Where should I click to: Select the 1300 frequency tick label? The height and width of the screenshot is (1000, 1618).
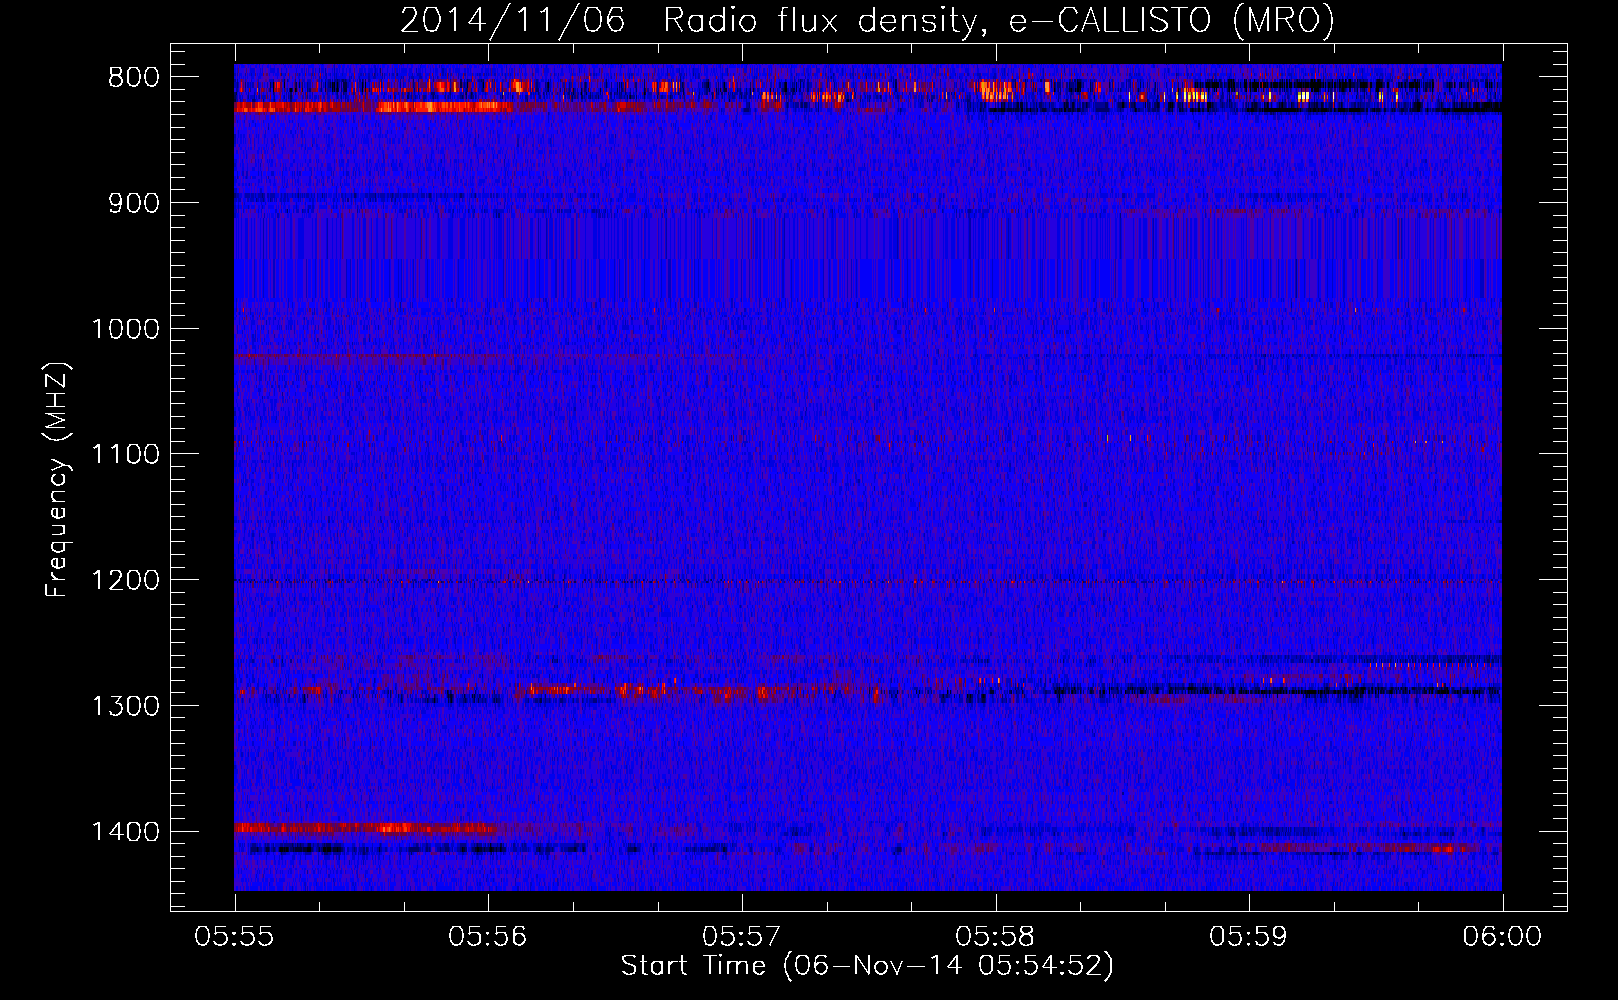[125, 706]
